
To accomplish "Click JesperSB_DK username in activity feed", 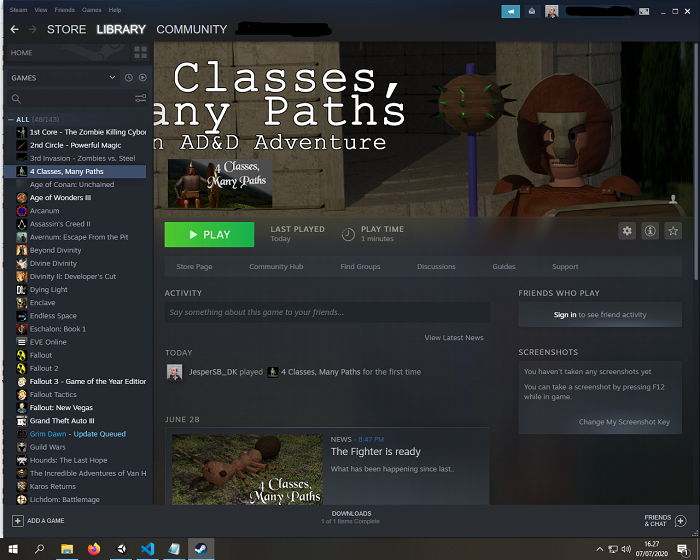I will 212,372.
